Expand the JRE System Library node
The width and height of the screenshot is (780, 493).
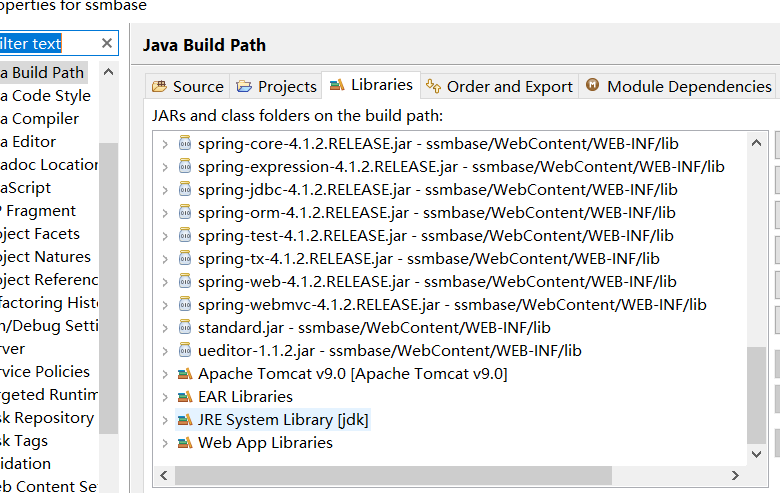point(166,420)
